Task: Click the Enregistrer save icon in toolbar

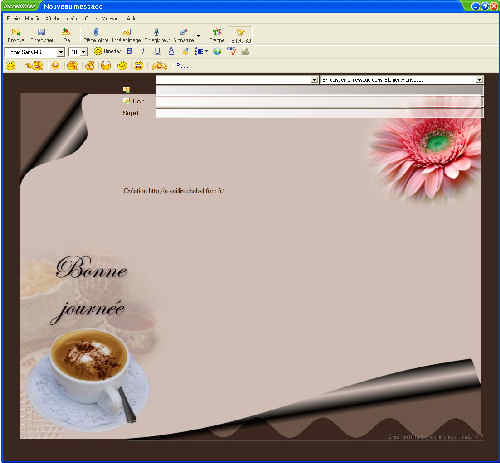Action: [x=42, y=35]
